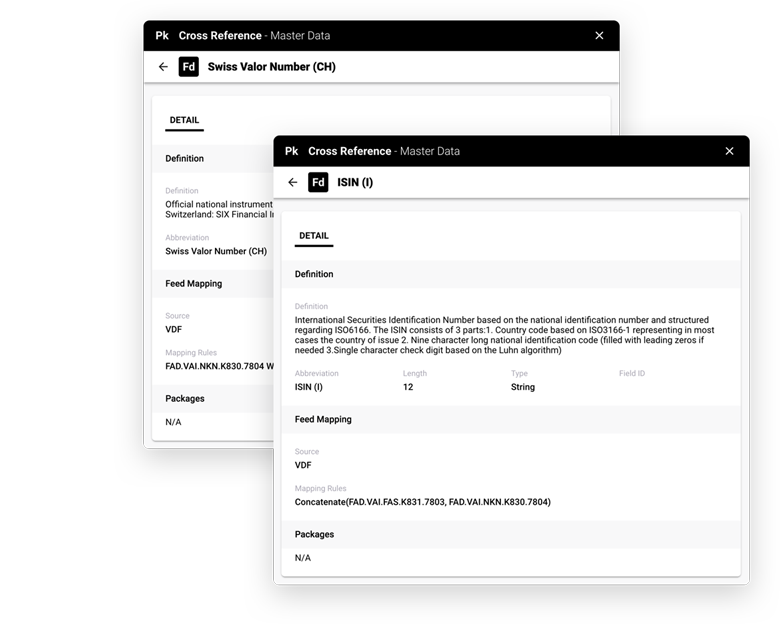Select the DETAIL tab in the ISIN window
This screenshot has height=624, width=780.
click(x=314, y=236)
